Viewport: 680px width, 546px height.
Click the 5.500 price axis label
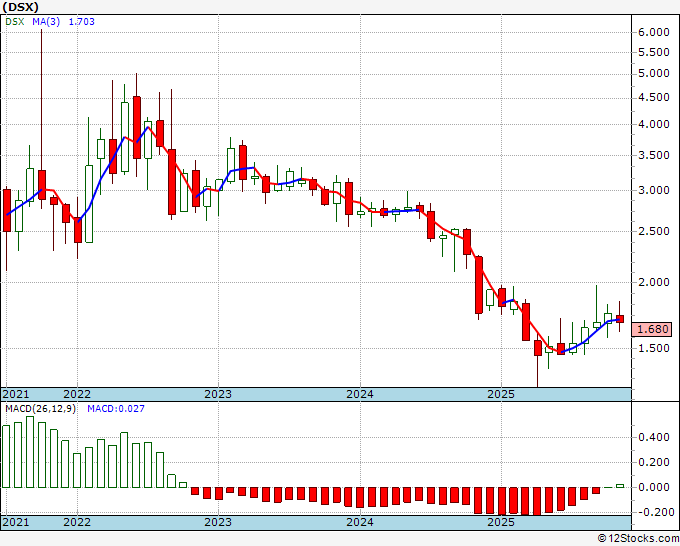click(654, 52)
